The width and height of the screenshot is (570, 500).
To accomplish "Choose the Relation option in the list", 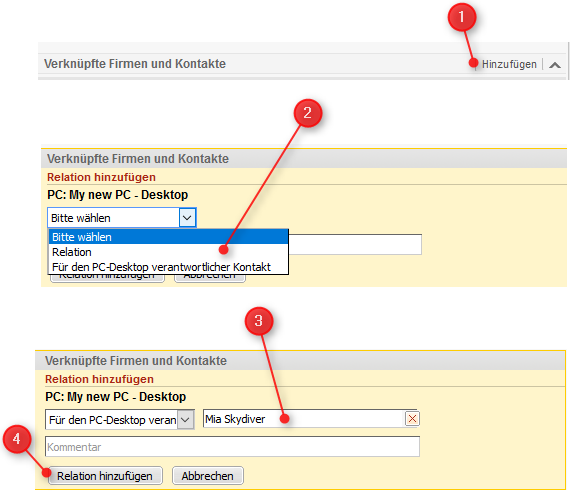I will coord(168,252).
